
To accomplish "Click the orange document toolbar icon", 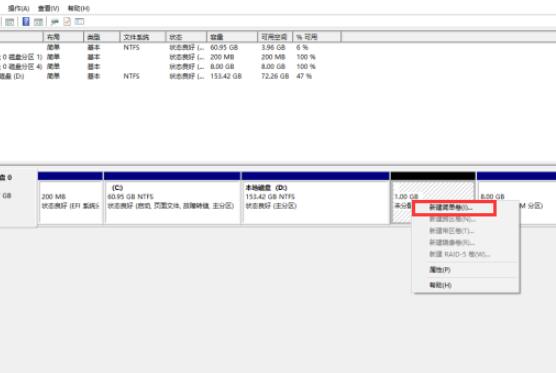I will 67,22.
